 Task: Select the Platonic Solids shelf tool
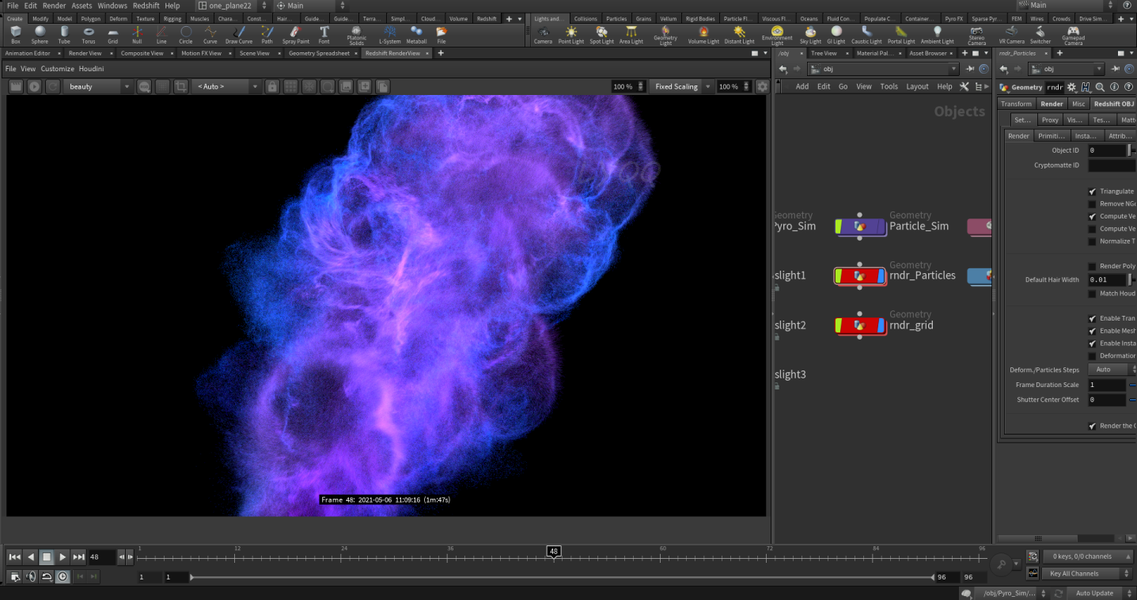point(356,36)
